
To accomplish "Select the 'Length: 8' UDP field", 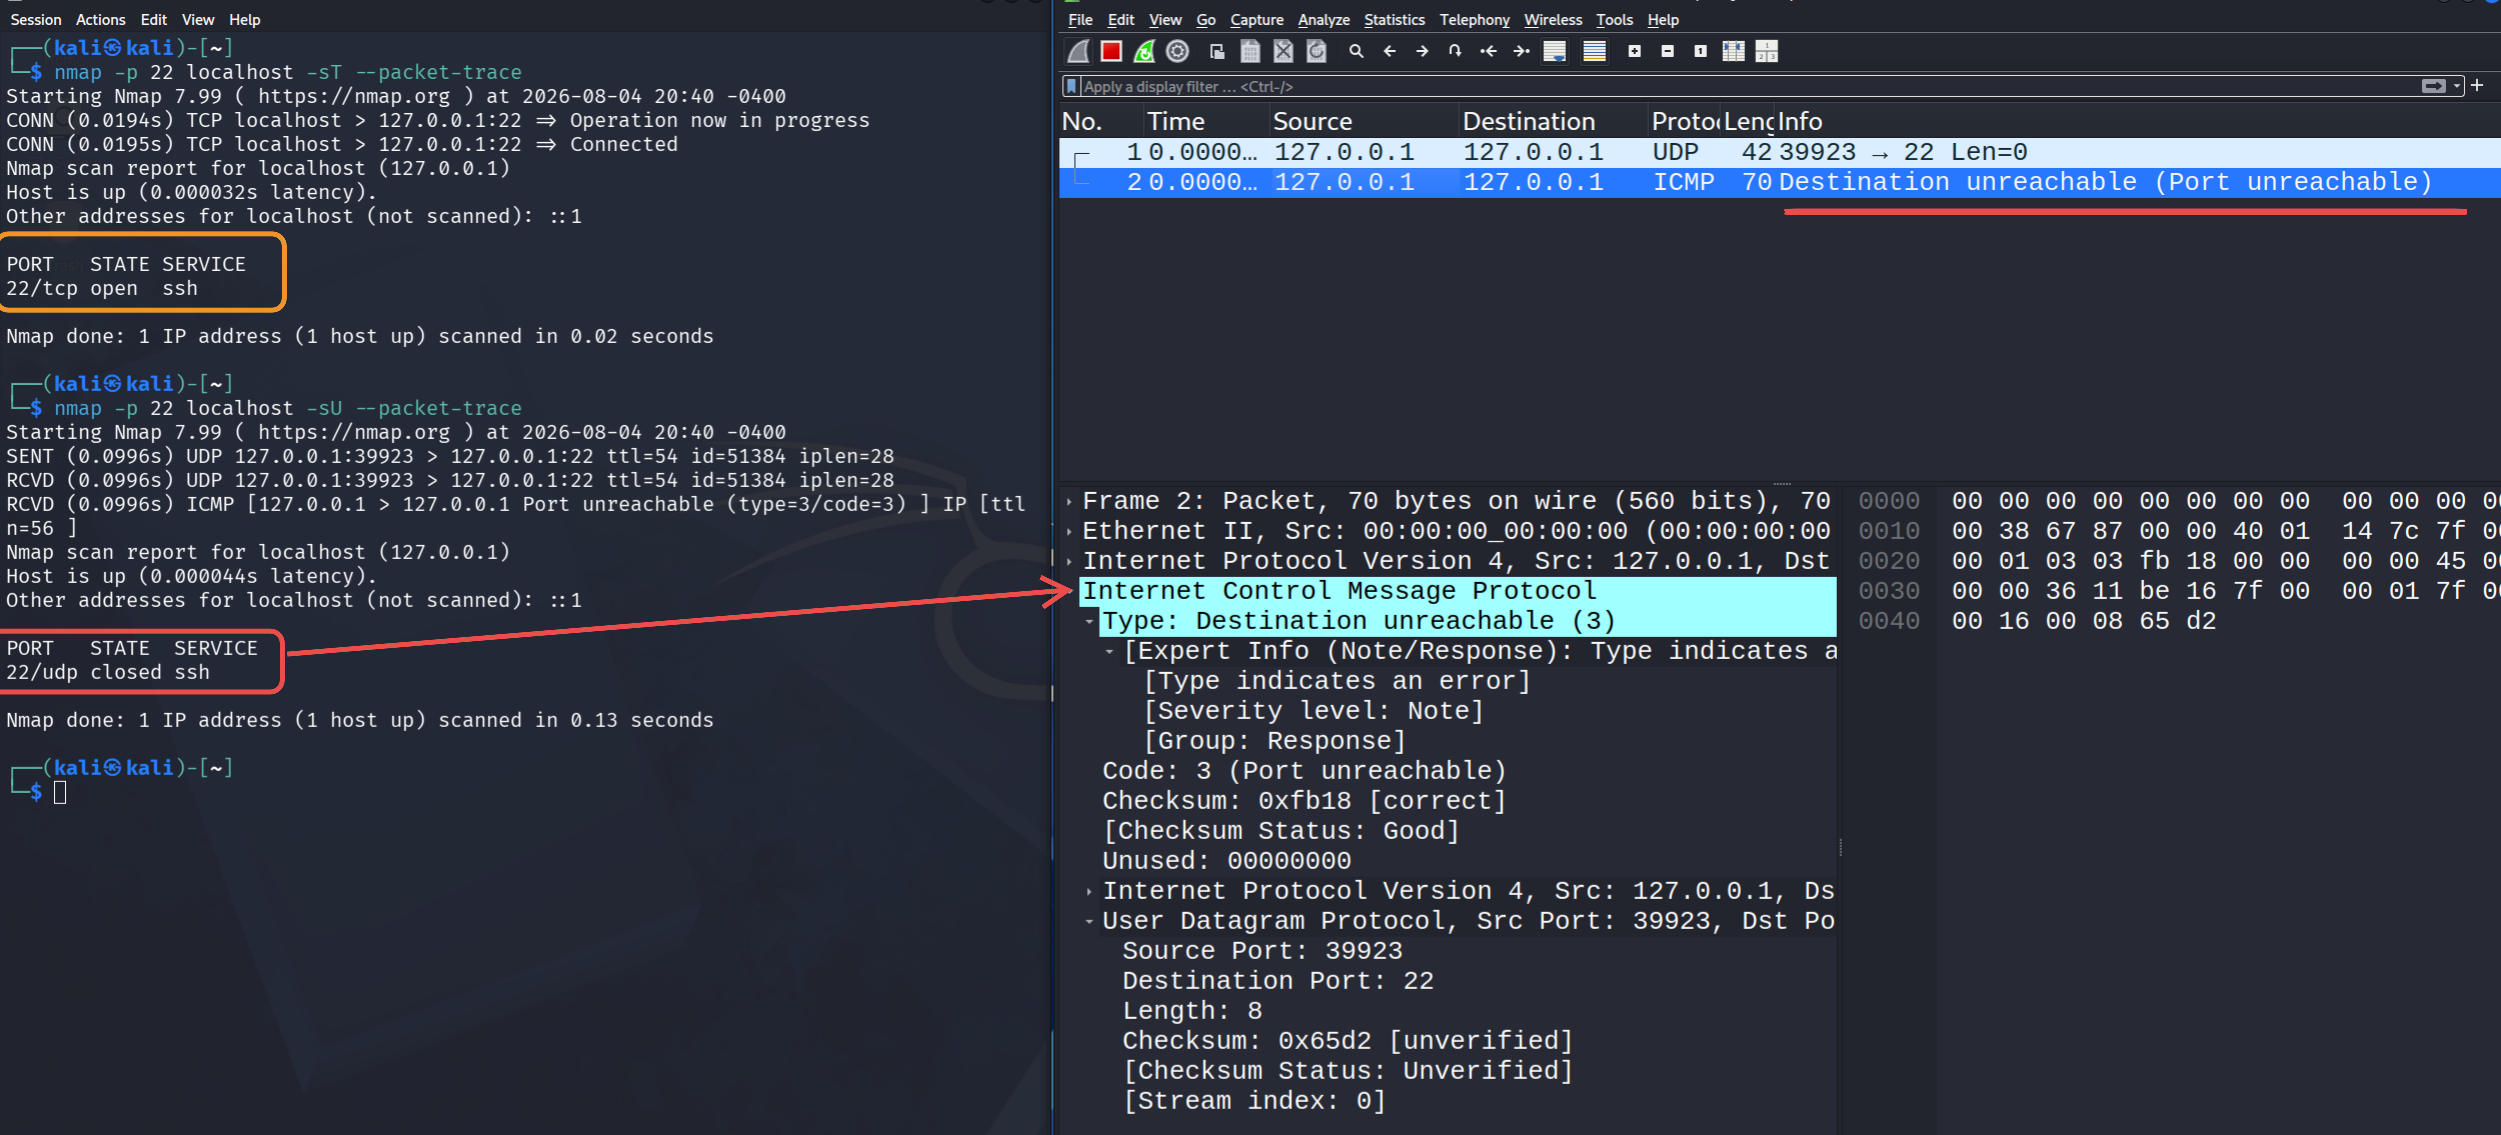I will (1192, 1011).
